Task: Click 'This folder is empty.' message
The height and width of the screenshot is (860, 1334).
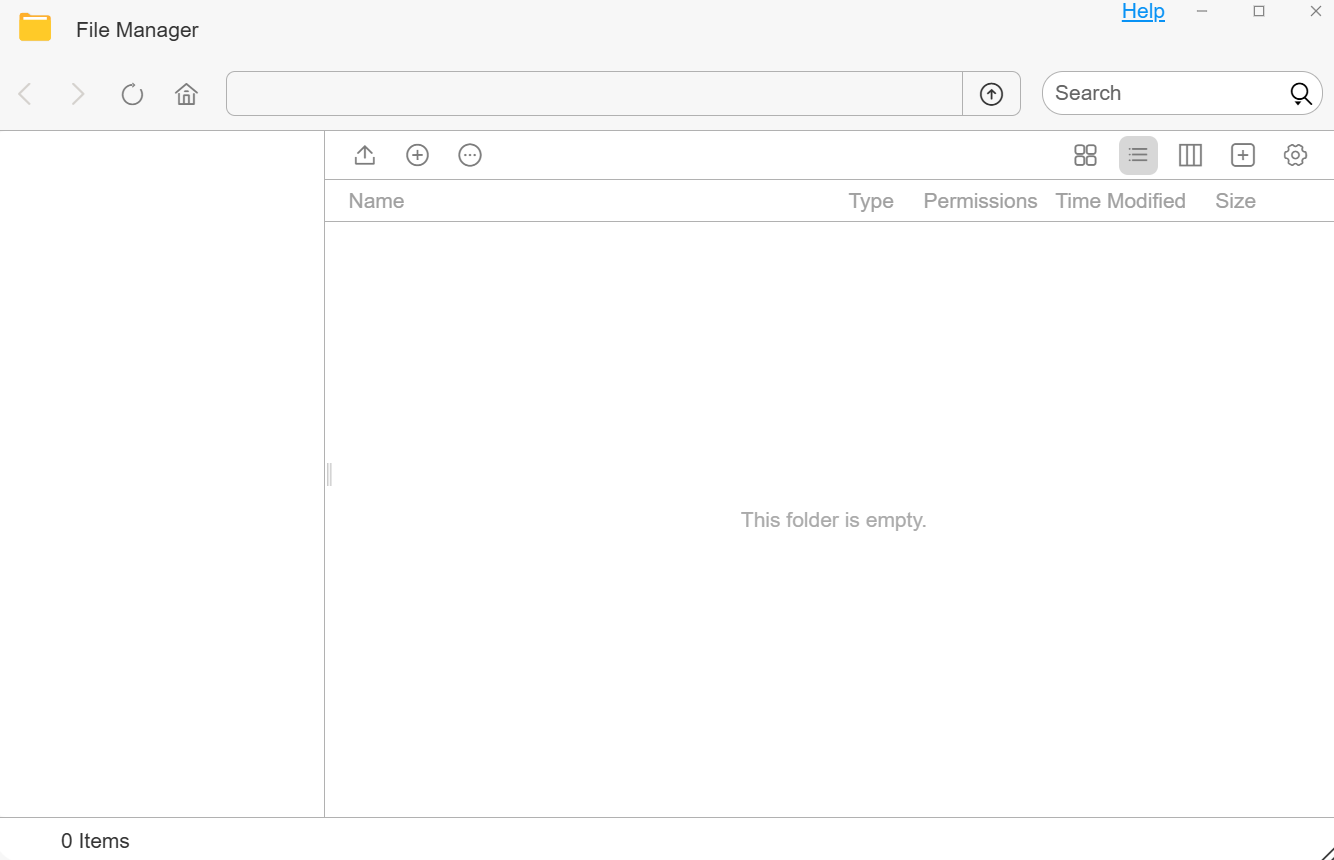Action: [x=833, y=520]
